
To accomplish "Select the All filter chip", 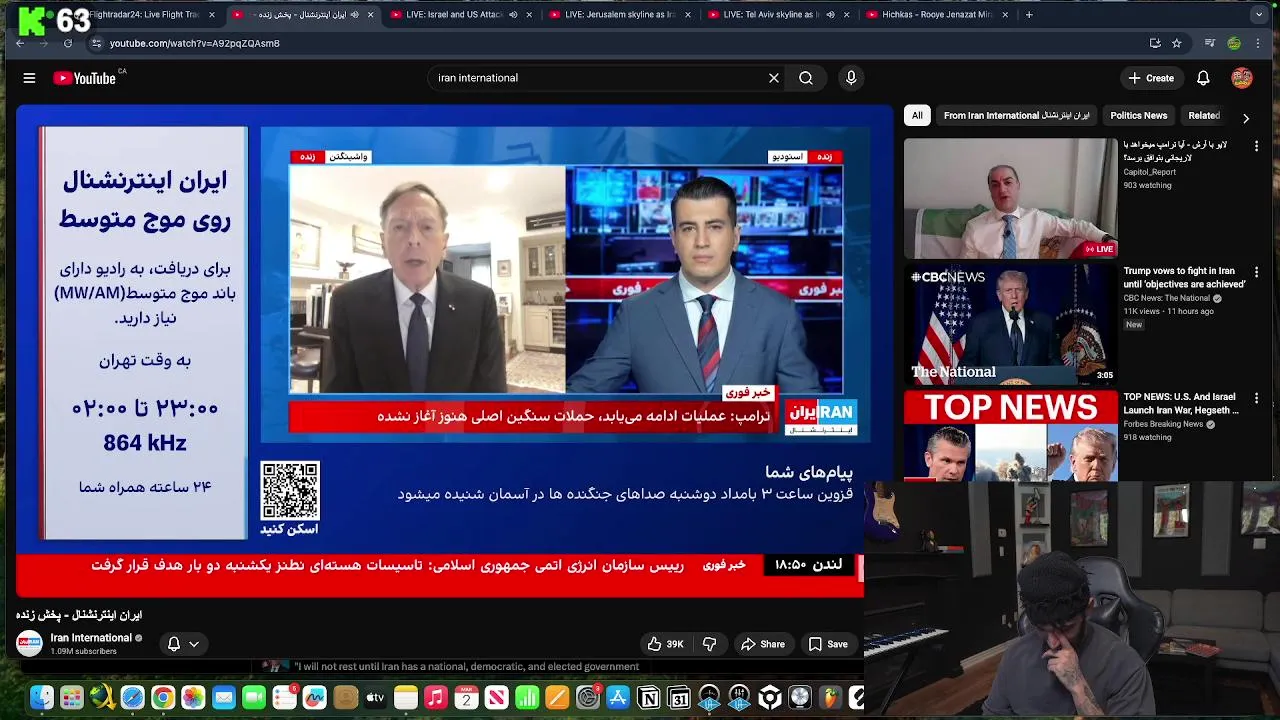I will [917, 116].
